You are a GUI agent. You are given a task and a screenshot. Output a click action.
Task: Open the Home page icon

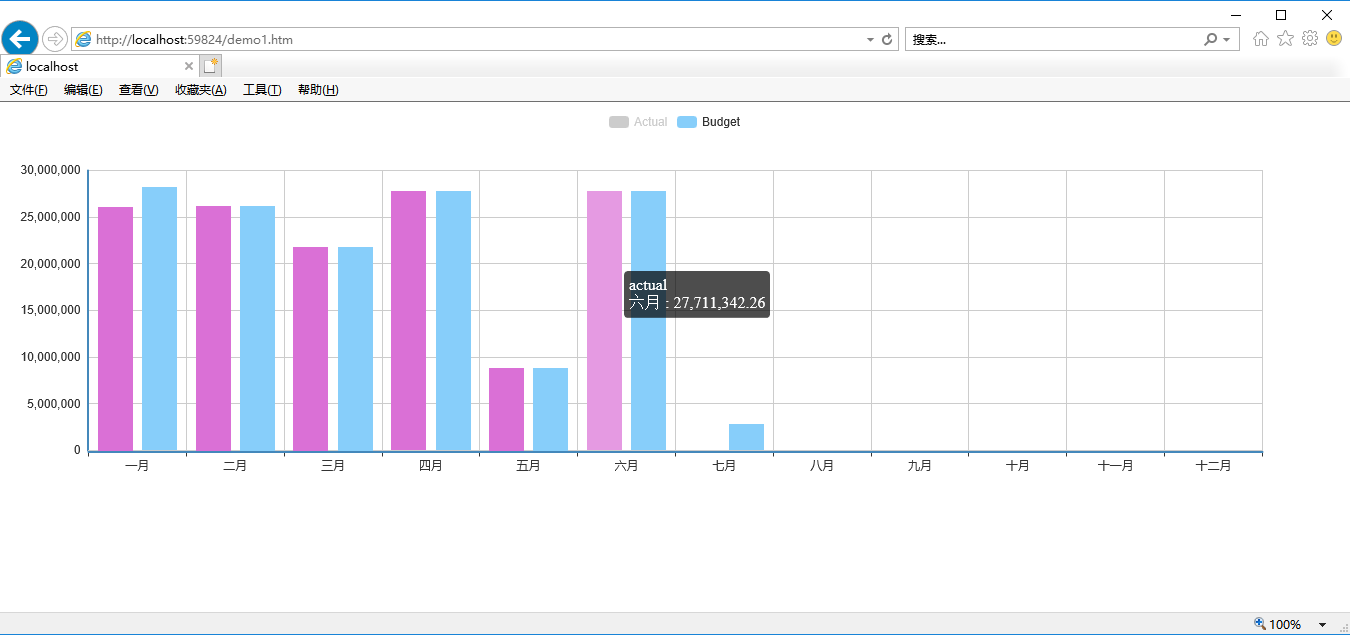[x=1261, y=39]
